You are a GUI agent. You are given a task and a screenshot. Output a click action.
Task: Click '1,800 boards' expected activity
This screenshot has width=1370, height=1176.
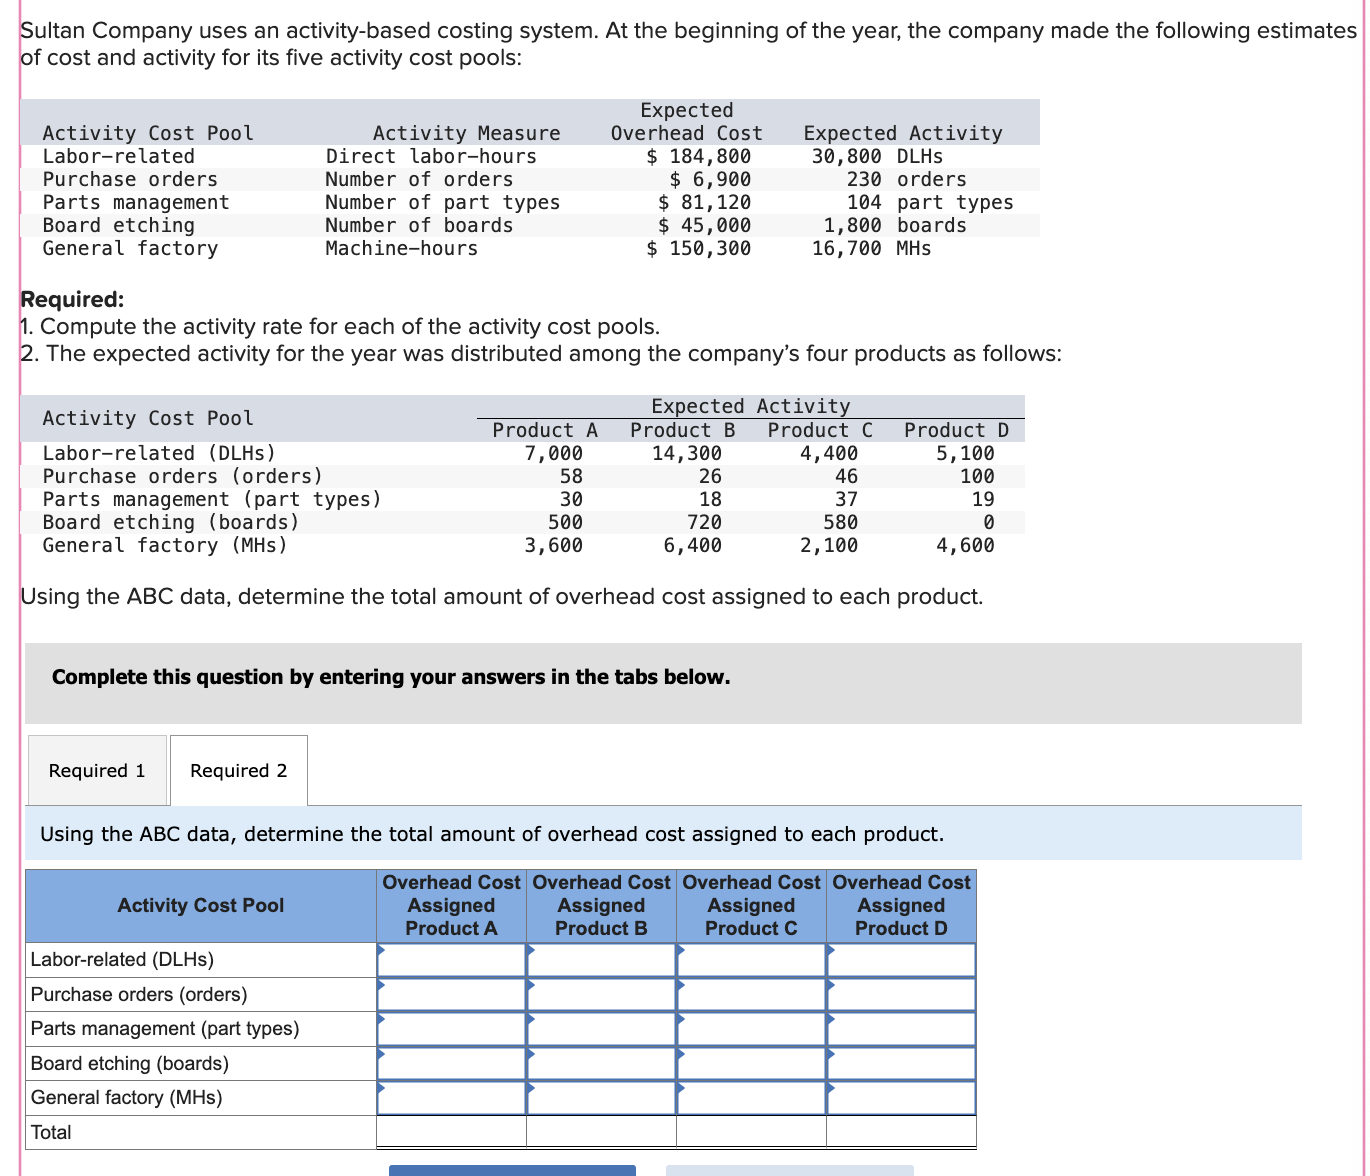[895, 225]
